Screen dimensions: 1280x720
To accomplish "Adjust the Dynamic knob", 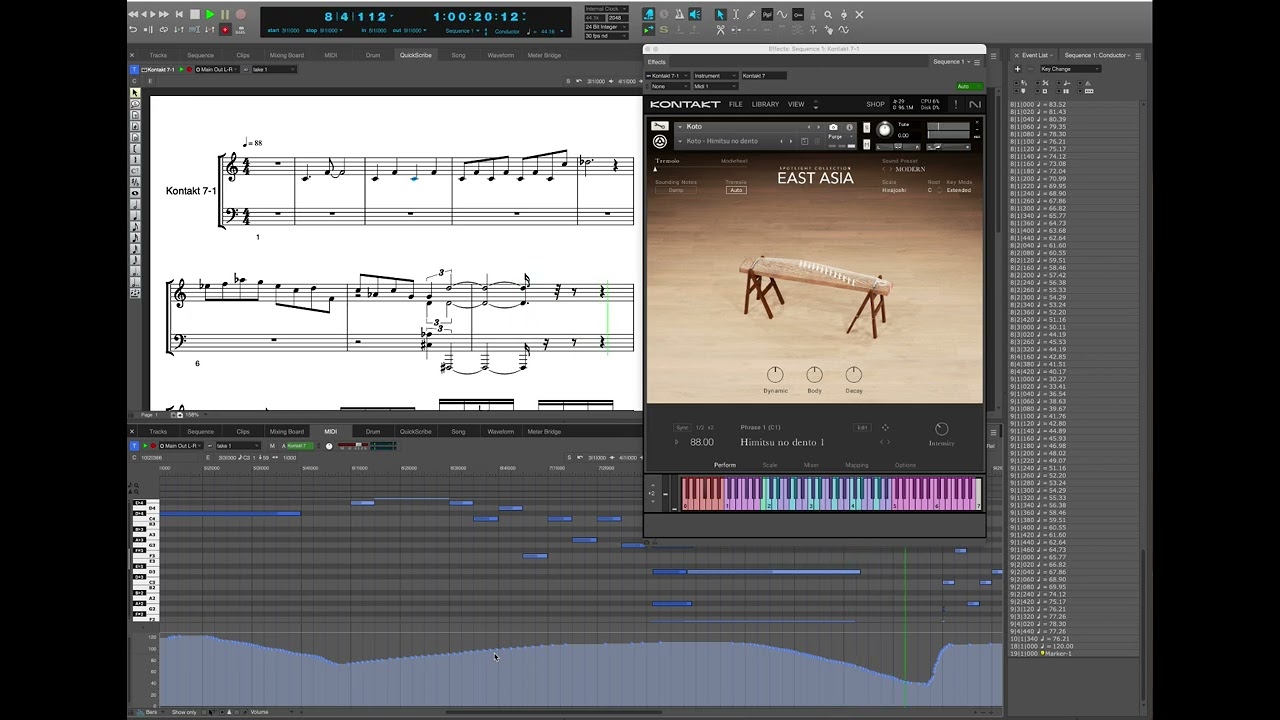I will [x=775, y=374].
